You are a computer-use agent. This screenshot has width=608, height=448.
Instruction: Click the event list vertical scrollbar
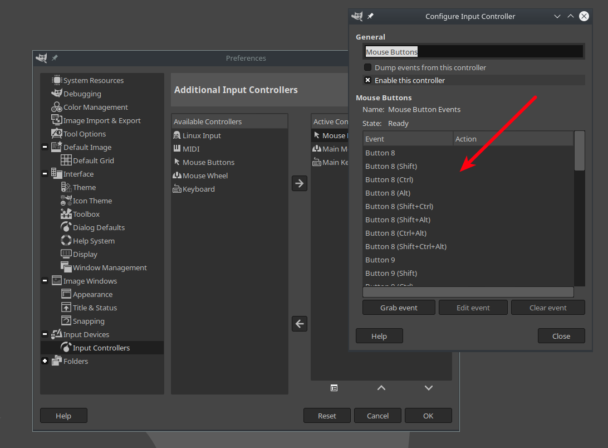pyautogui.click(x=579, y=208)
